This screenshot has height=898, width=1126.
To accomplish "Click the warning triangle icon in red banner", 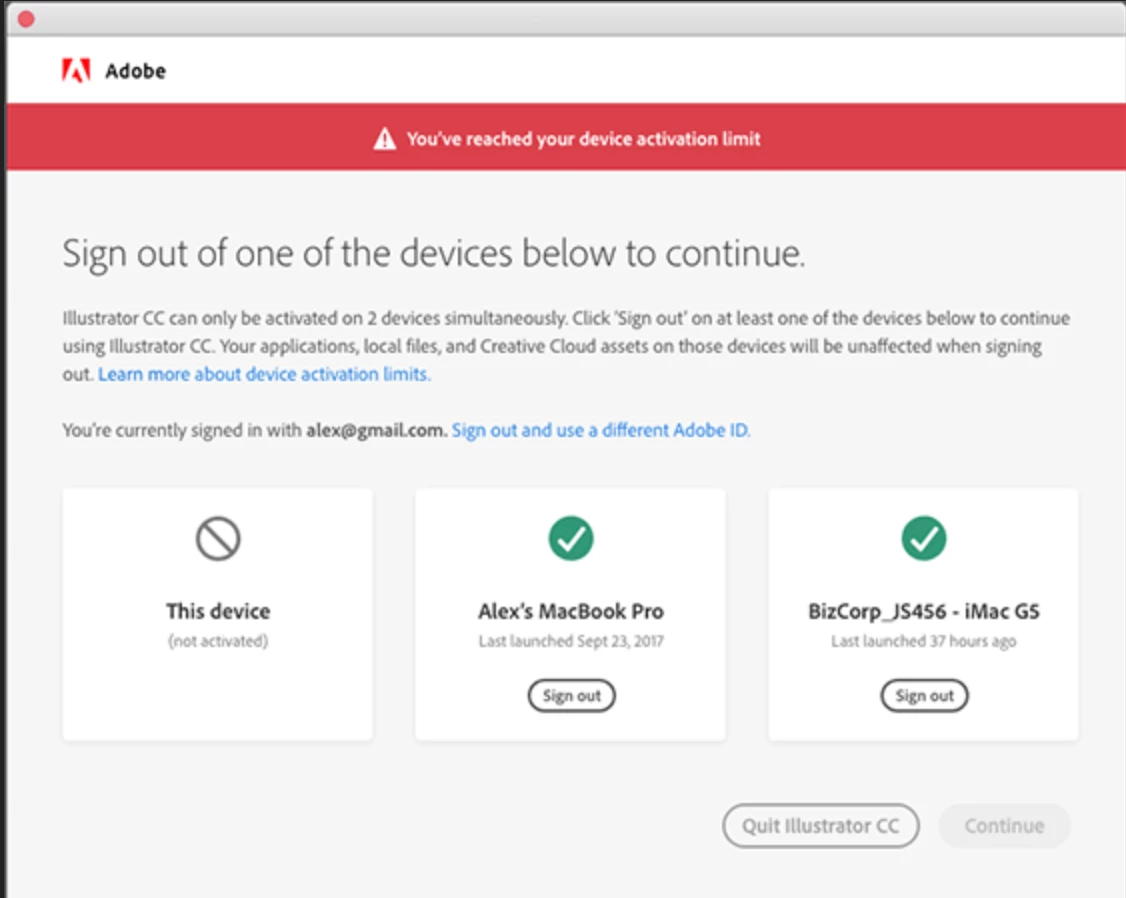I will point(385,139).
